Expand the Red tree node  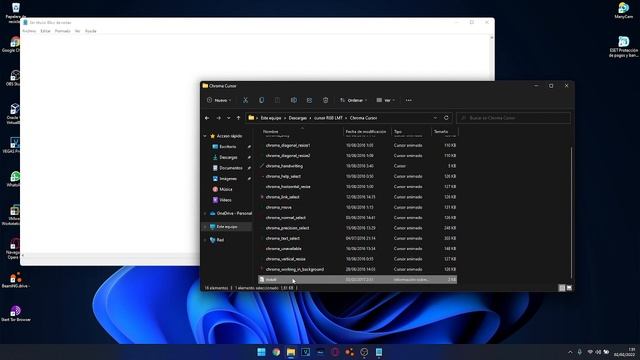pos(205,240)
